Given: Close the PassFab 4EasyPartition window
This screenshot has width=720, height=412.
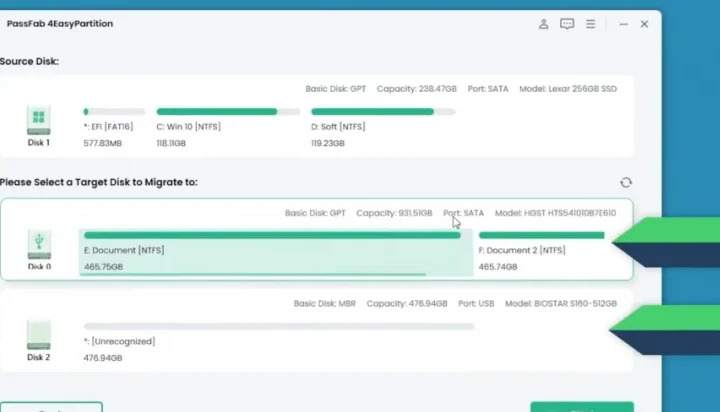Looking at the screenshot, I should (x=644, y=24).
